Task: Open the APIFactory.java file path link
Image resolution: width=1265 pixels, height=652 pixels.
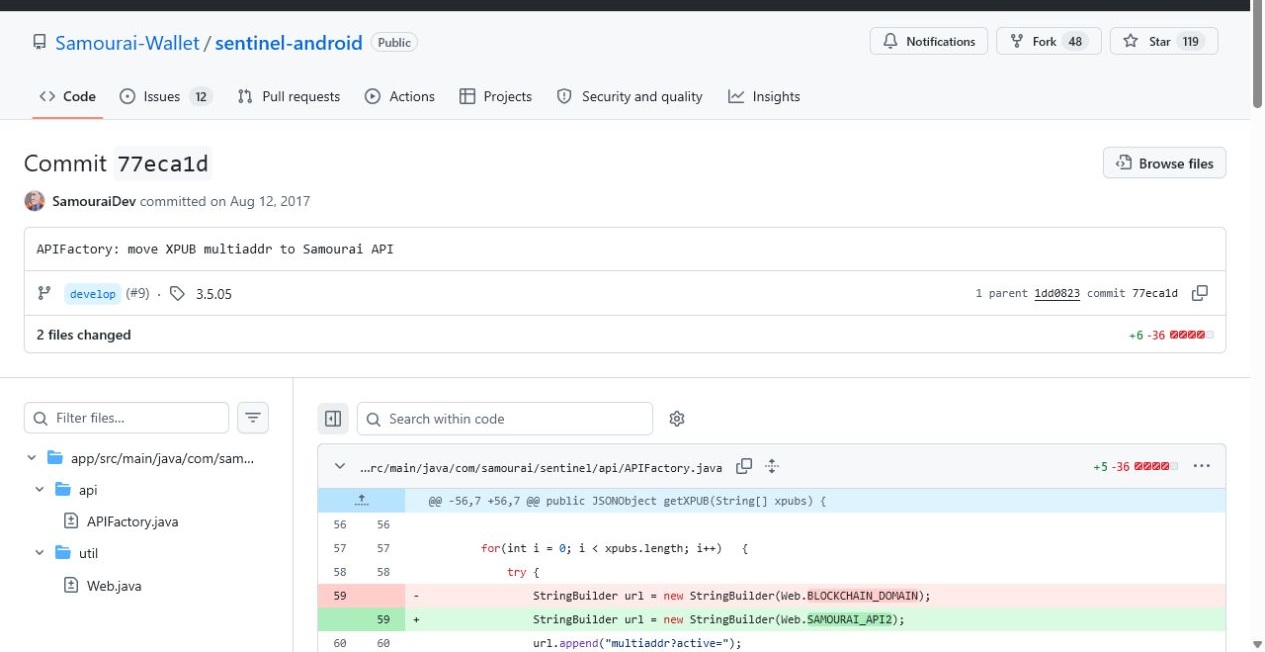Action: point(541,468)
